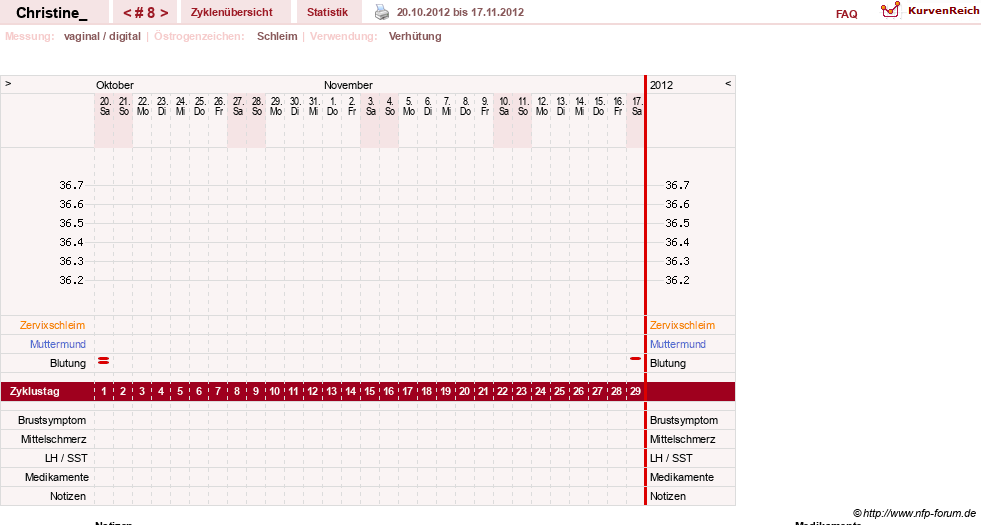Click the Christine_ user name

pyautogui.click(x=52, y=13)
